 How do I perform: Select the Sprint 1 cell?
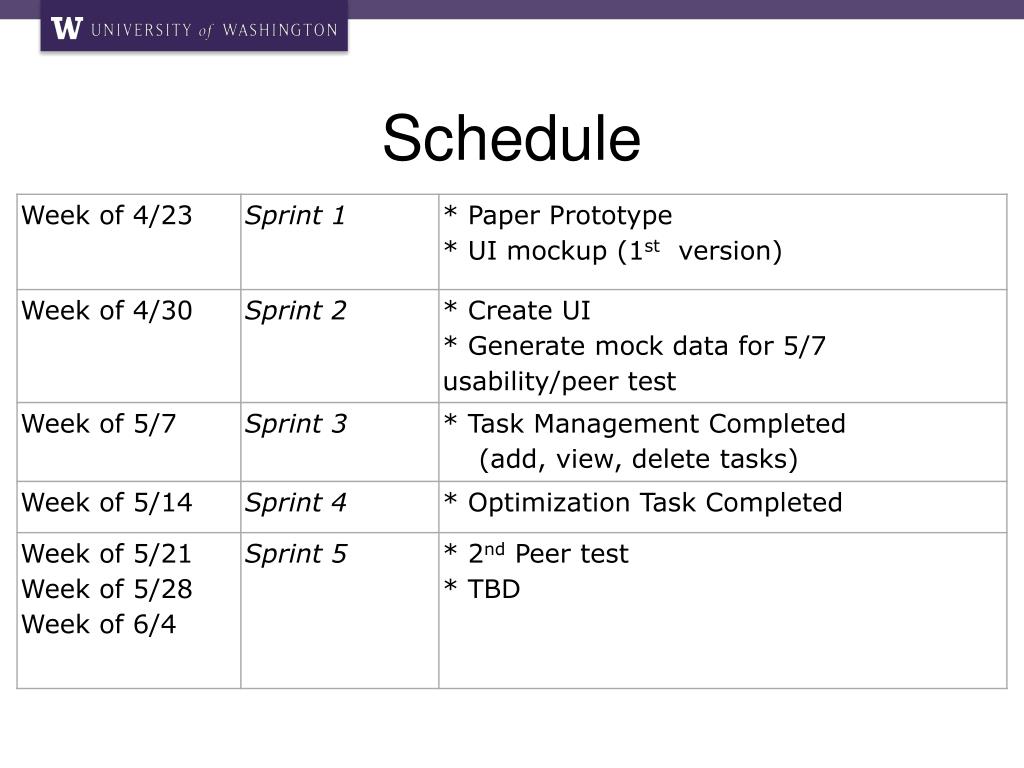click(296, 216)
